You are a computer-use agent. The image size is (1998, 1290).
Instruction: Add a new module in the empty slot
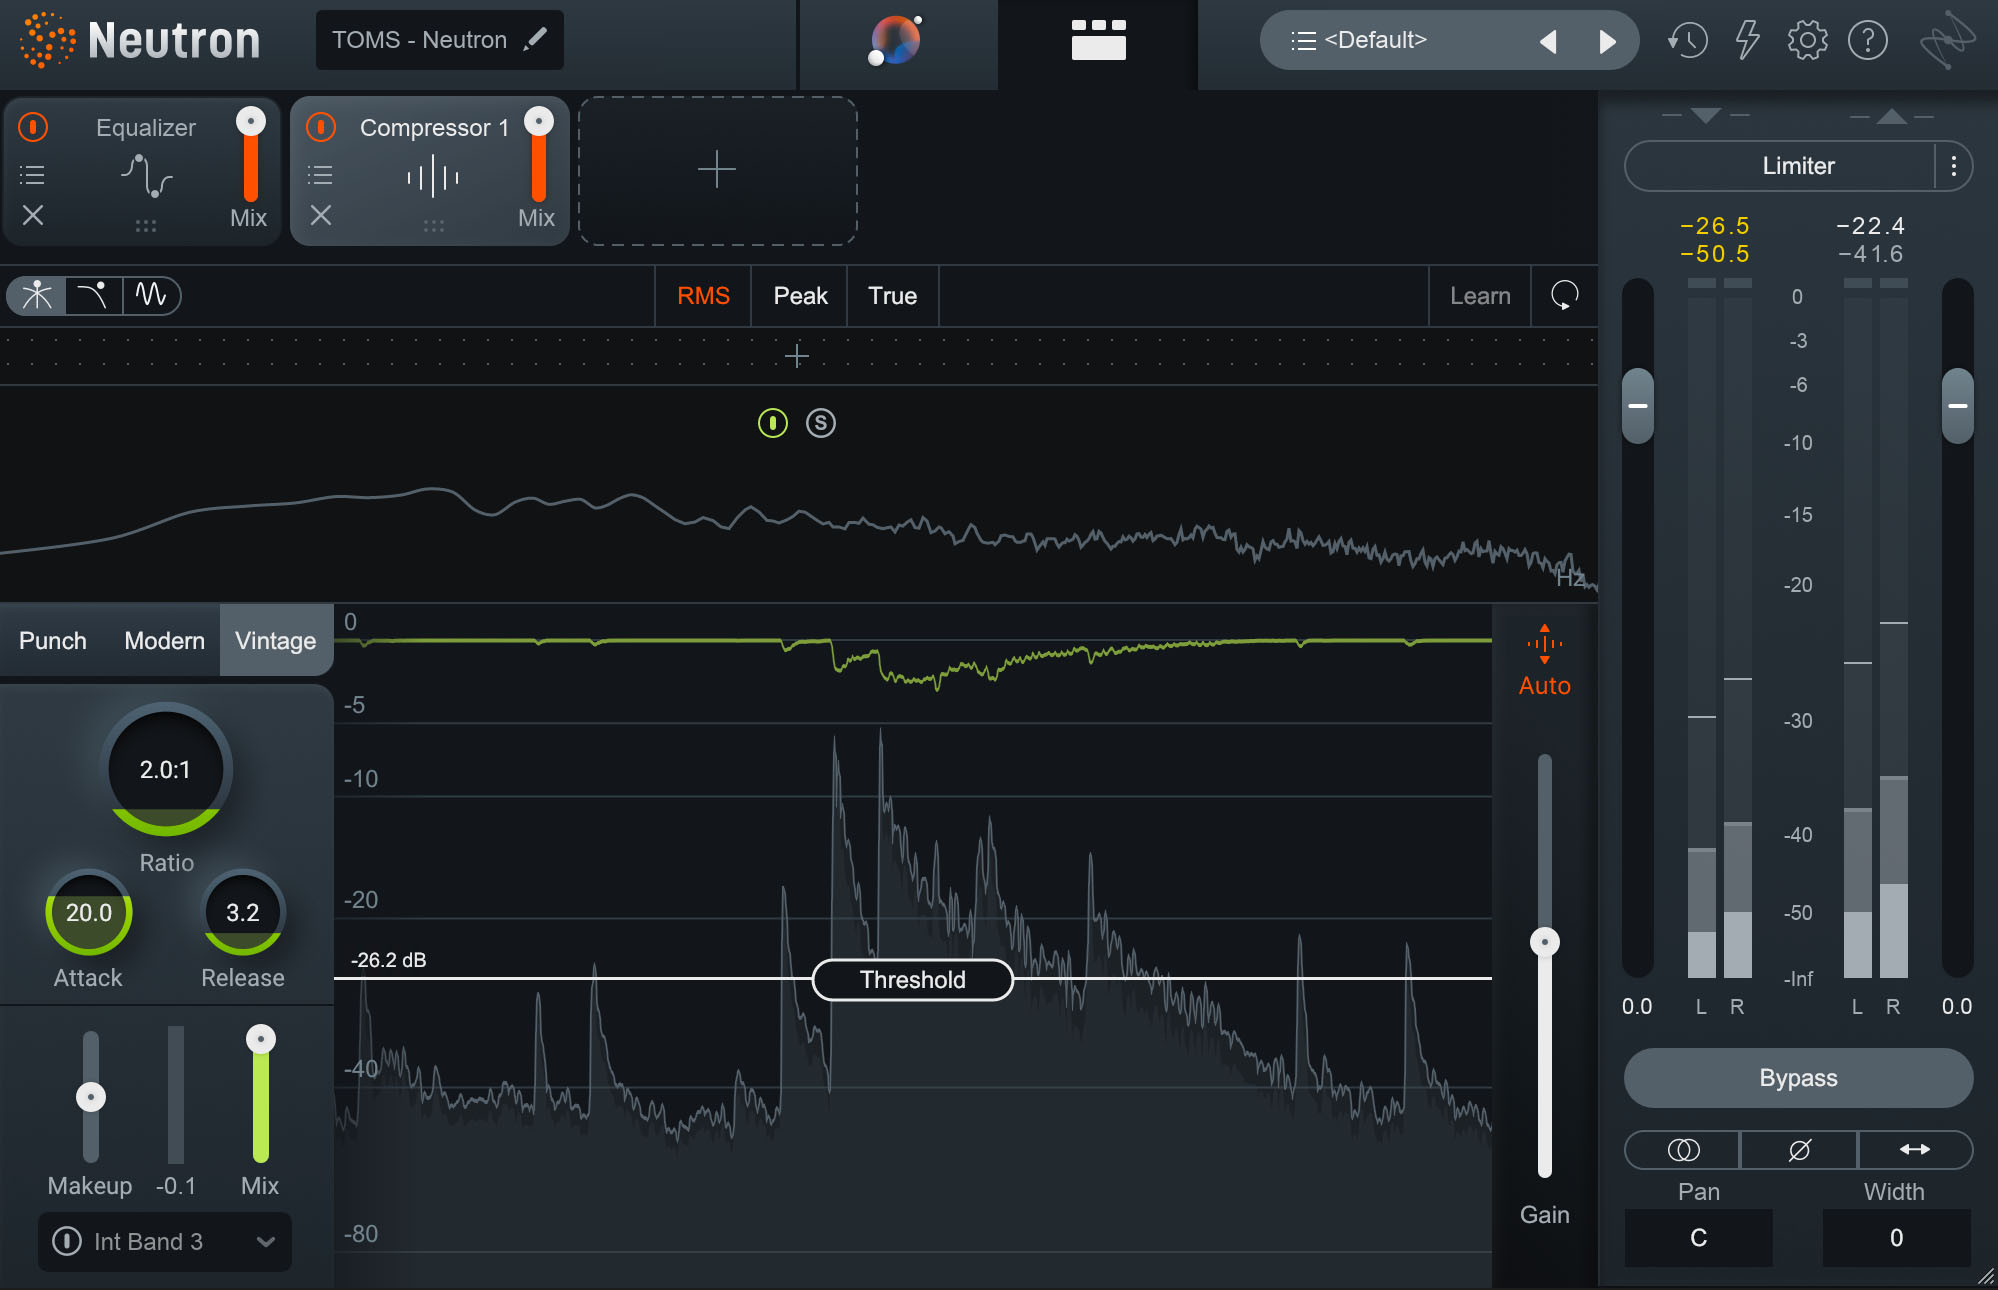pyautogui.click(x=717, y=170)
